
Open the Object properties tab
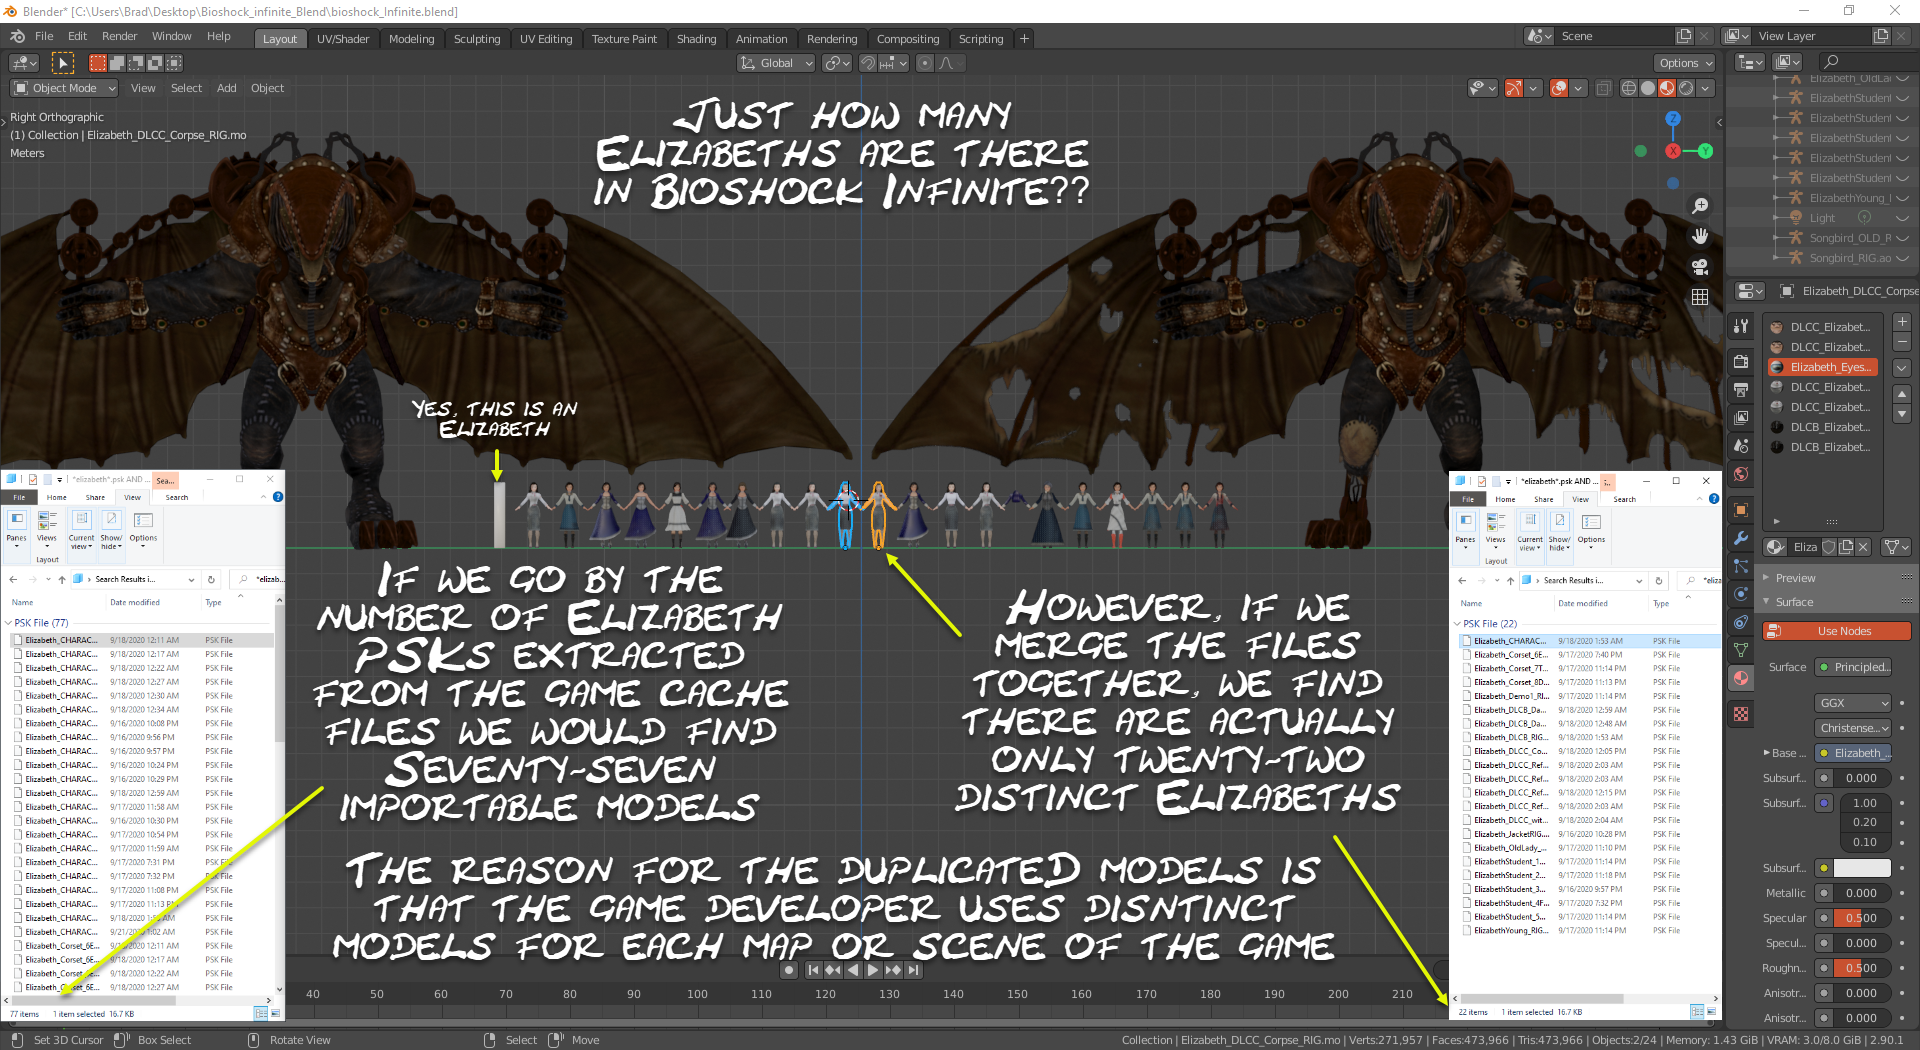tap(1741, 510)
